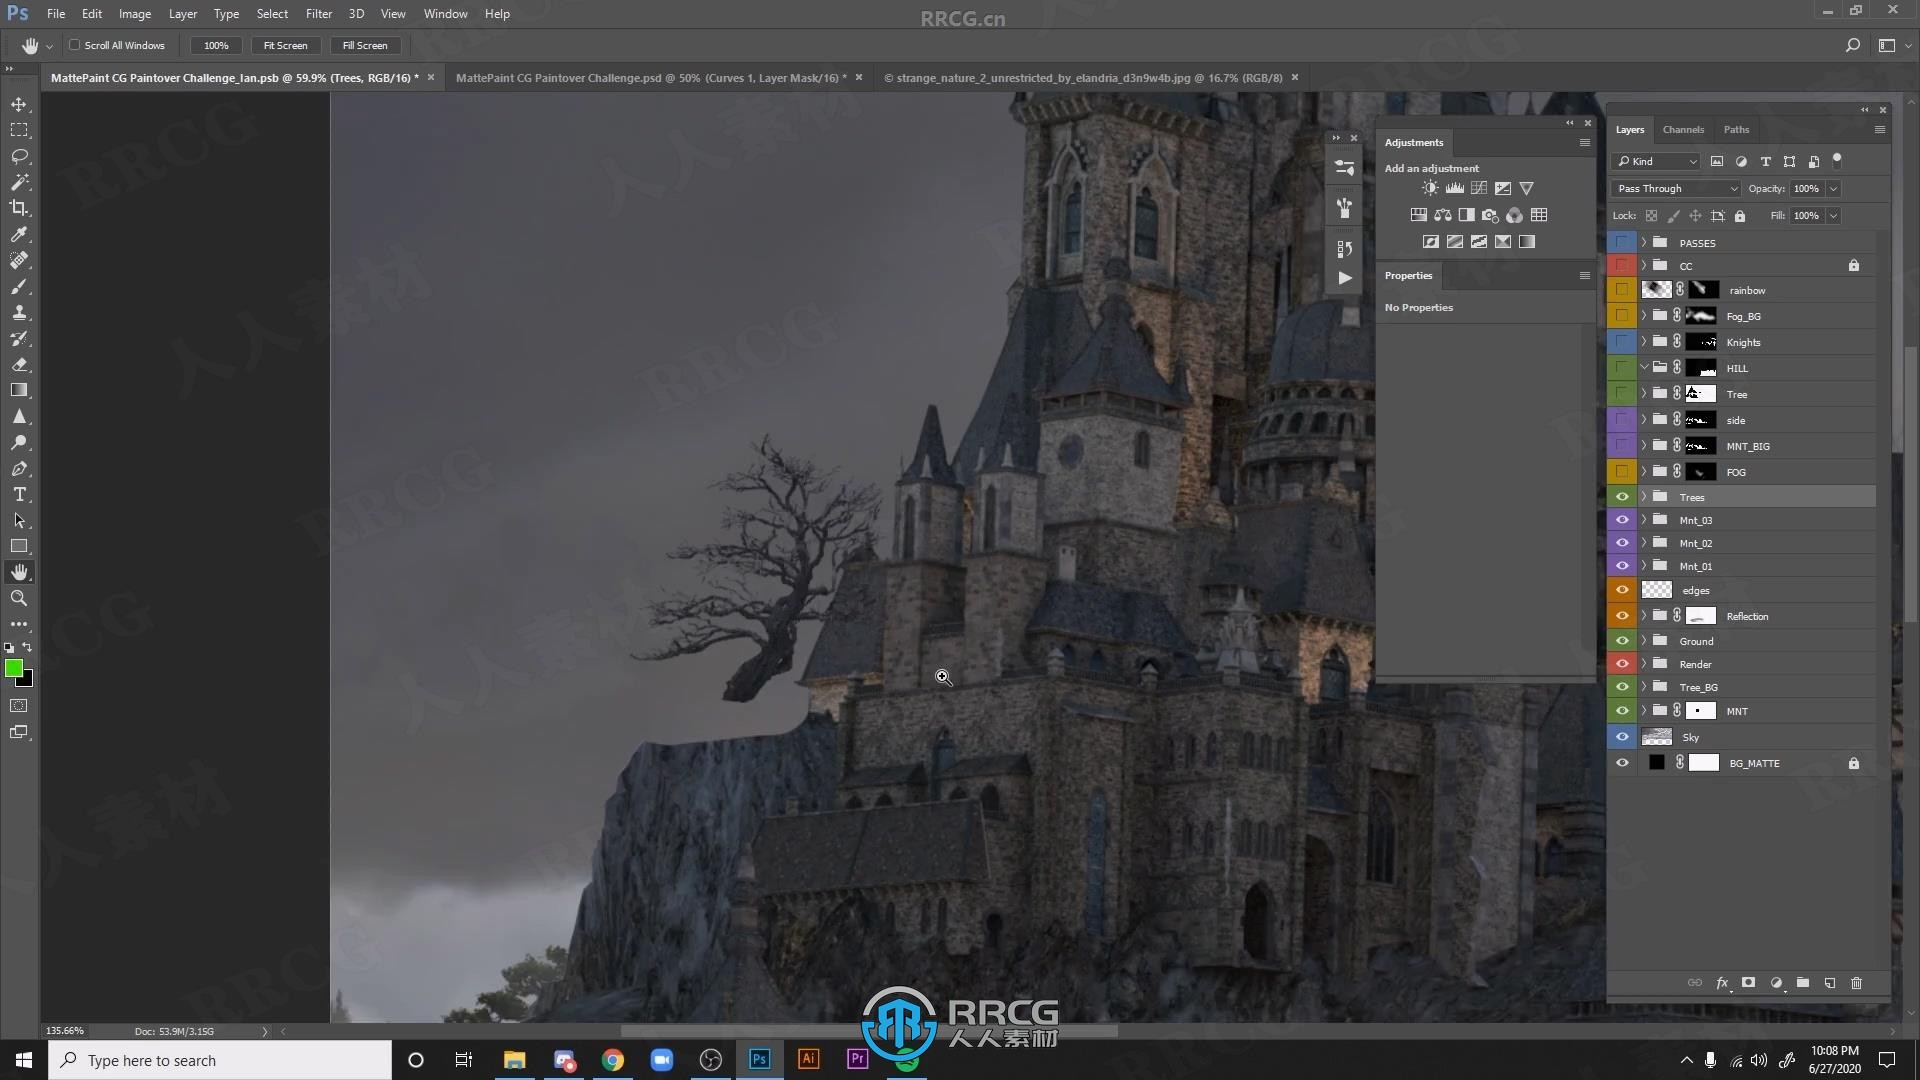The height and width of the screenshot is (1080, 1920).
Task: Select the Lasso tool
Action: pyautogui.click(x=20, y=156)
